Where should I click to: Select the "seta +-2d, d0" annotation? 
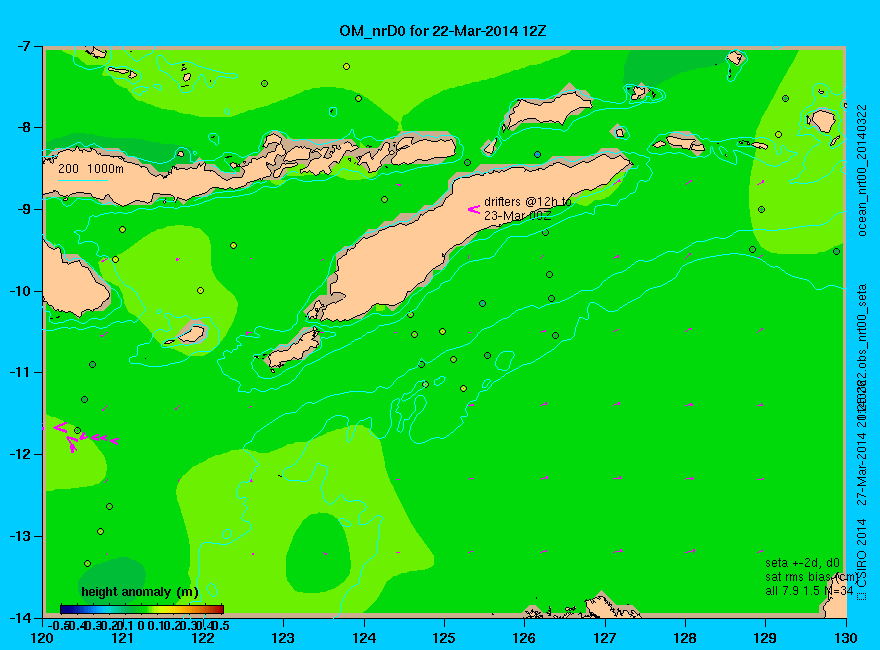coord(802,563)
